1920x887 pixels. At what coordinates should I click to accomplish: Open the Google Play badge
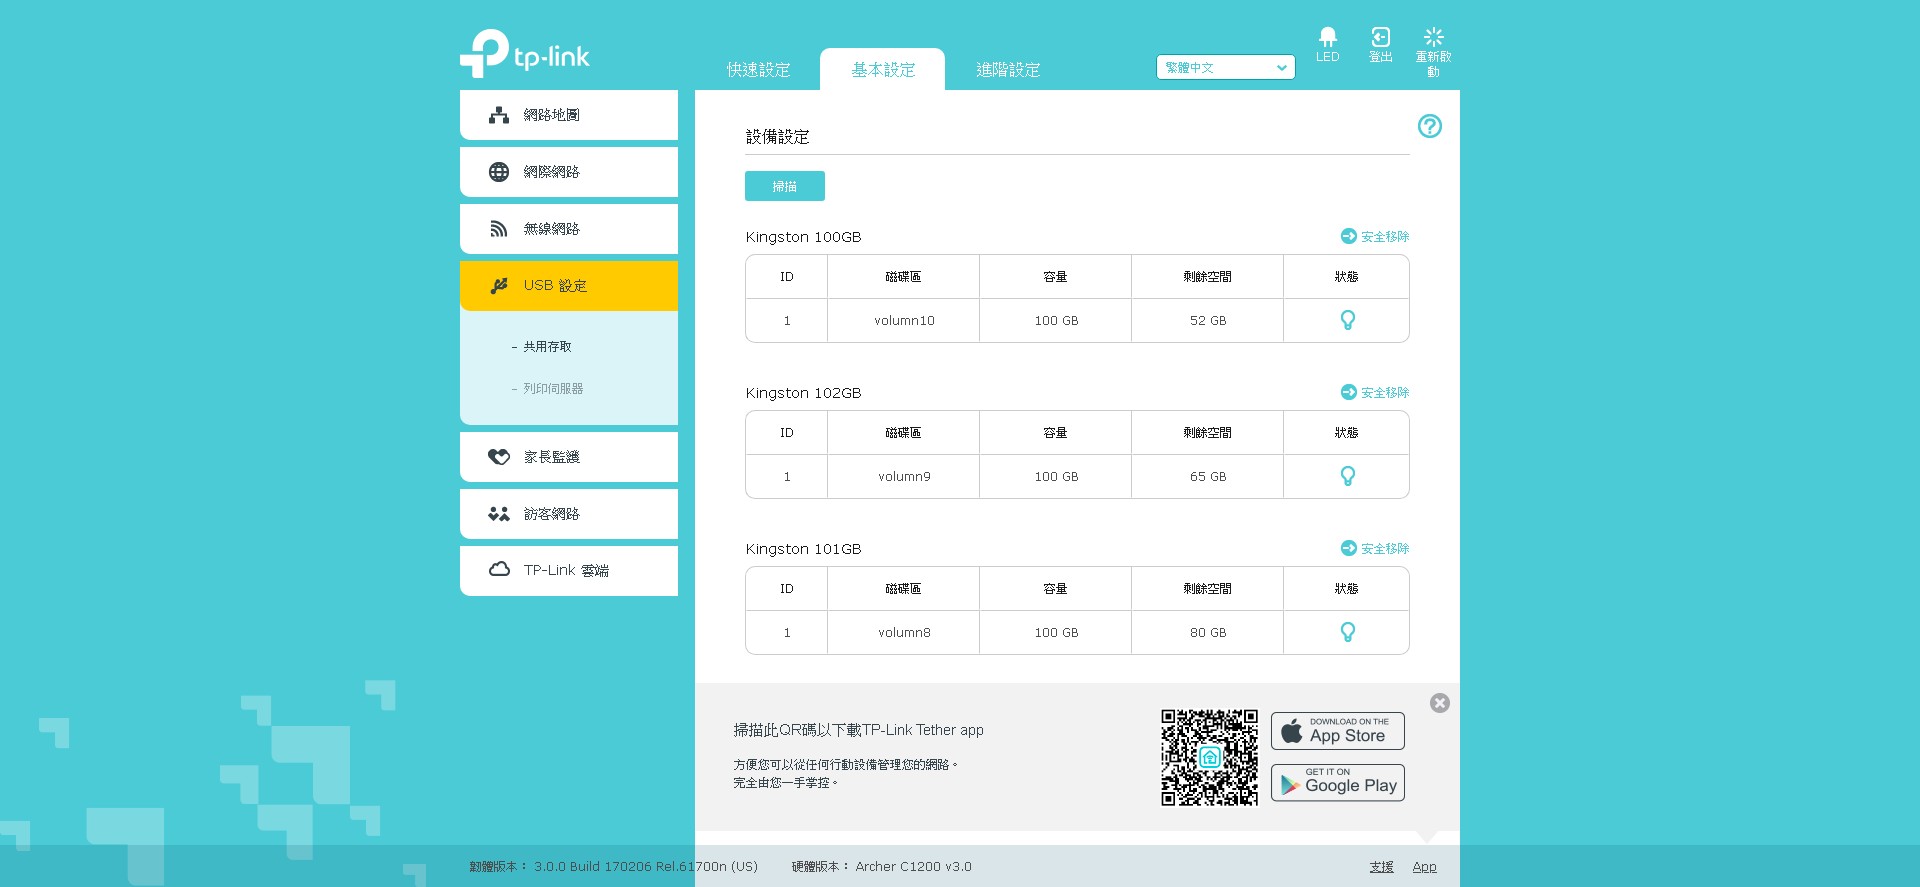(x=1338, y=783)
